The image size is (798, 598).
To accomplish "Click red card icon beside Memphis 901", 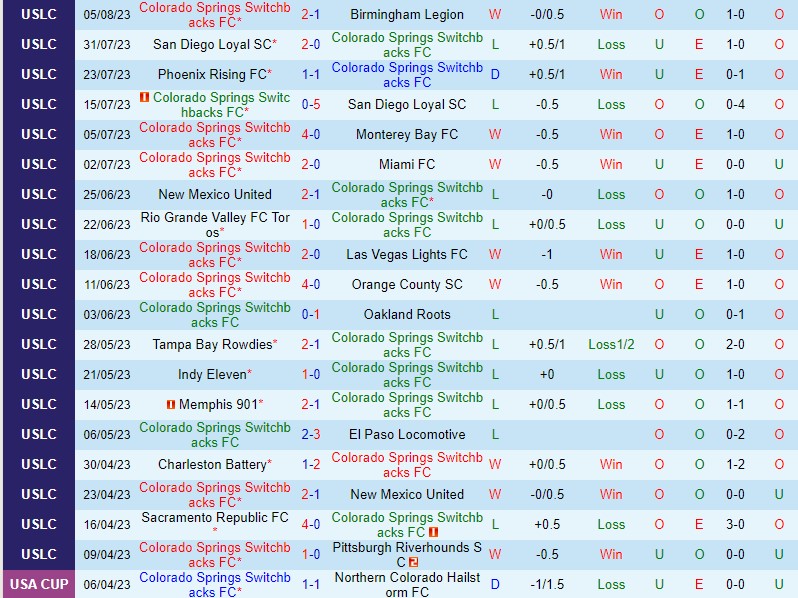I will pos(171,405).
